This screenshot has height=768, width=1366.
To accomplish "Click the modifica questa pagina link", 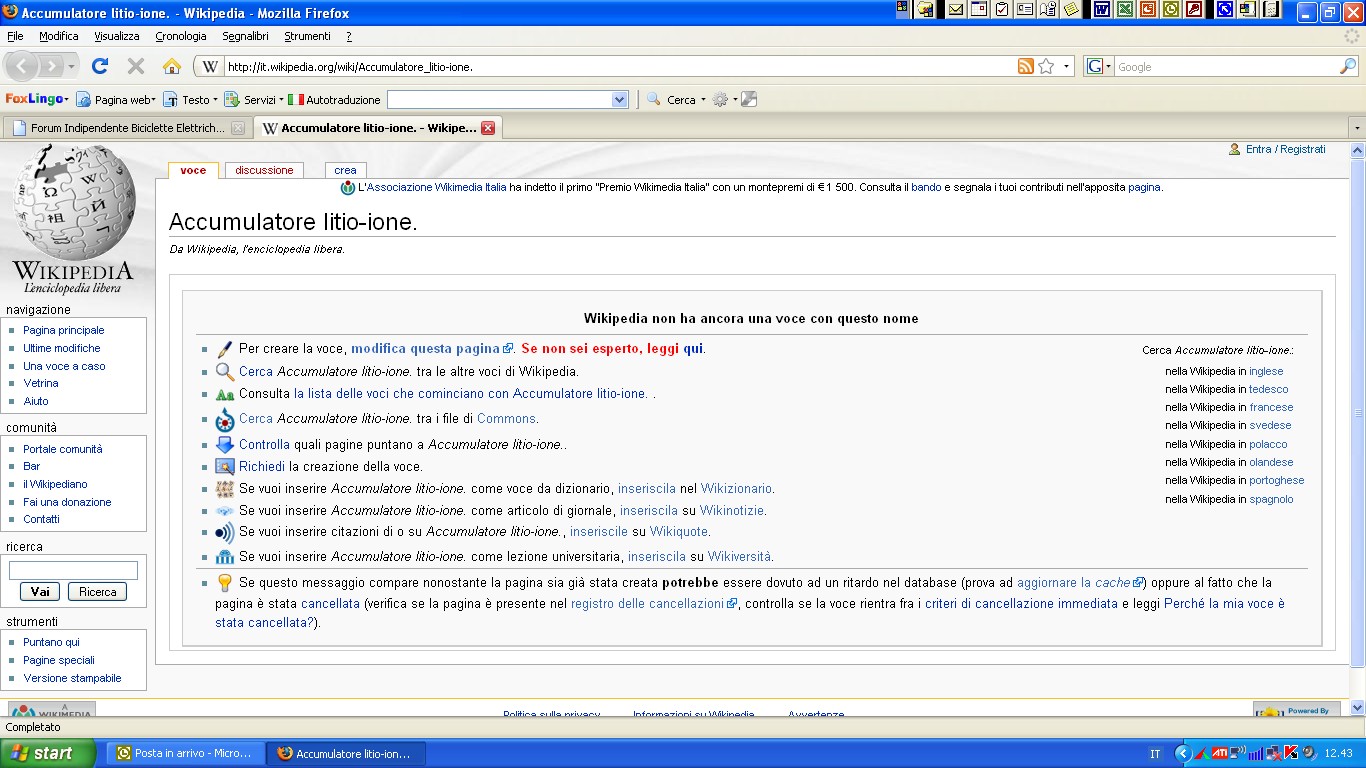I will pos(425,349).
